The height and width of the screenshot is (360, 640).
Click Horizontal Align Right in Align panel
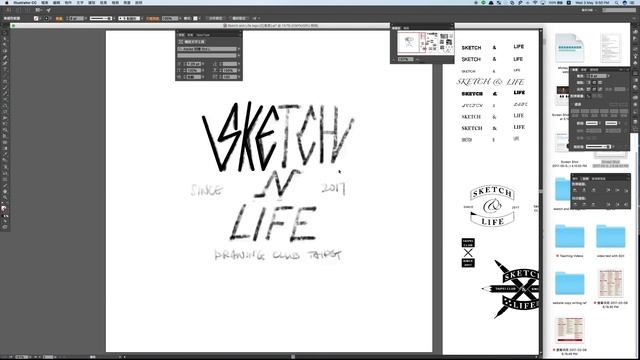coord(593,190)
